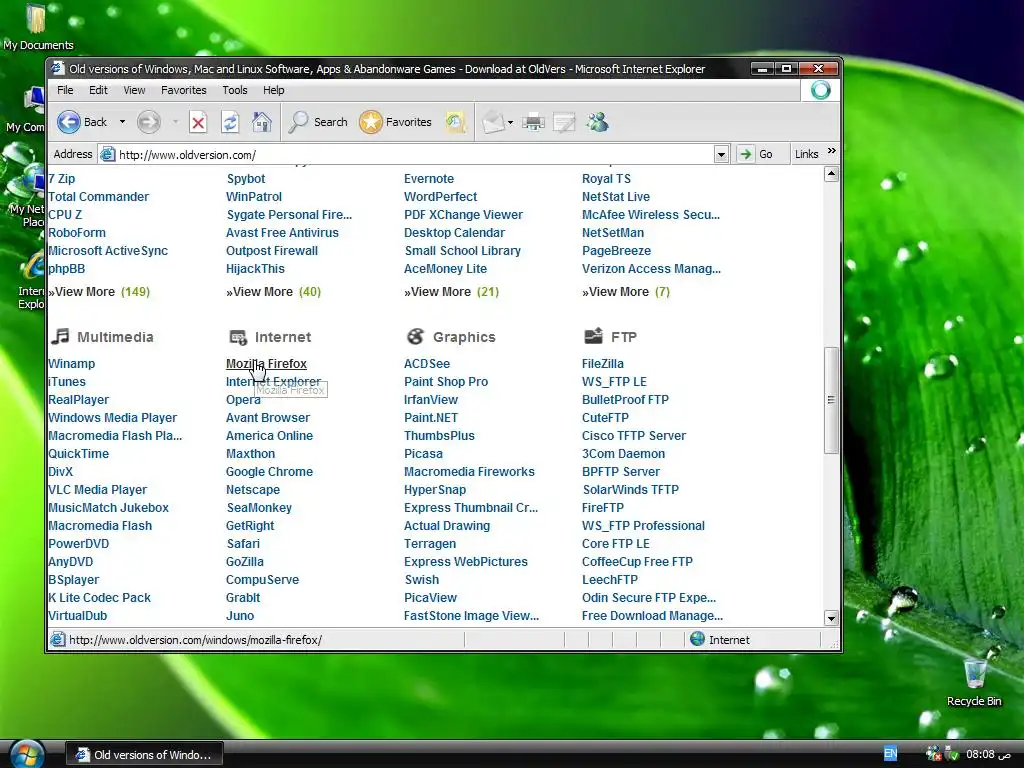Refresh the page with the Refresh icon

click(x=230, y=122)
